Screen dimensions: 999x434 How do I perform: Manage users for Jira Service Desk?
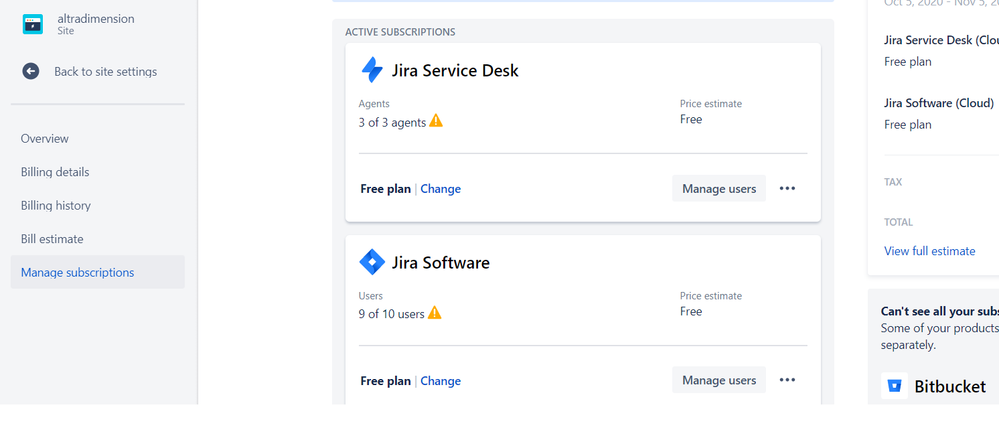pos(719,189)
